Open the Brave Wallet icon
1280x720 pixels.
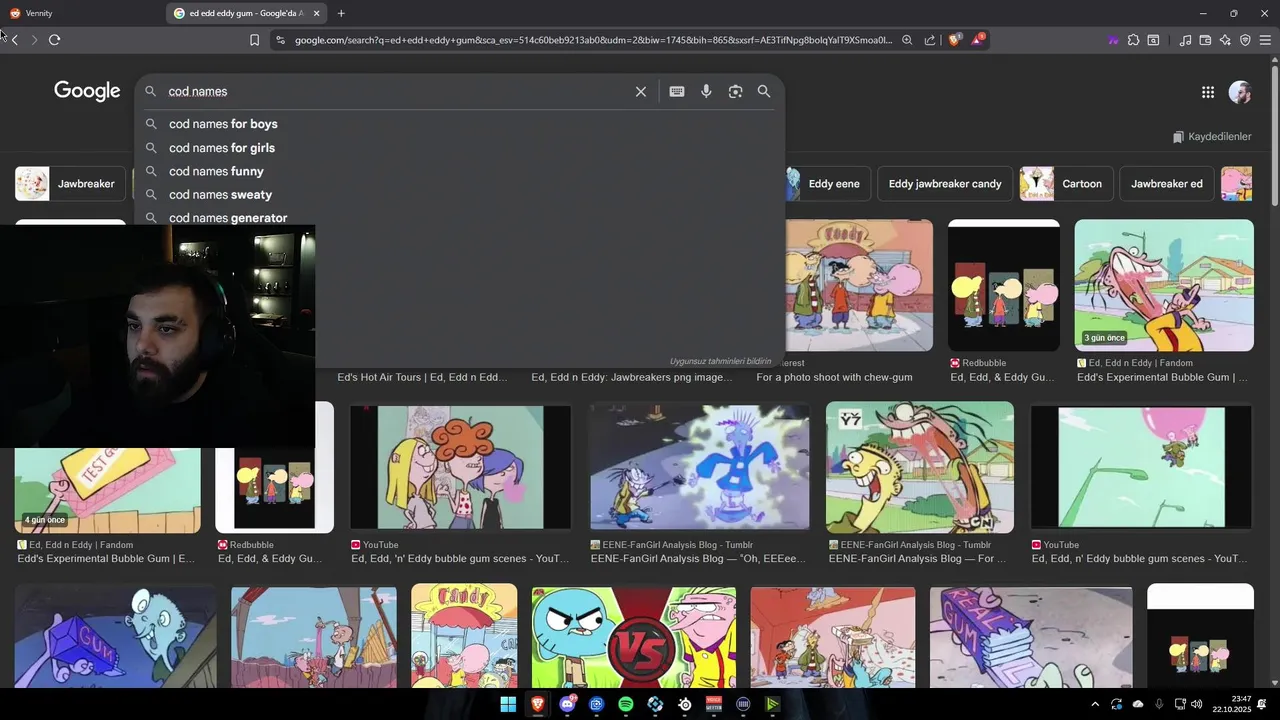1205,40
